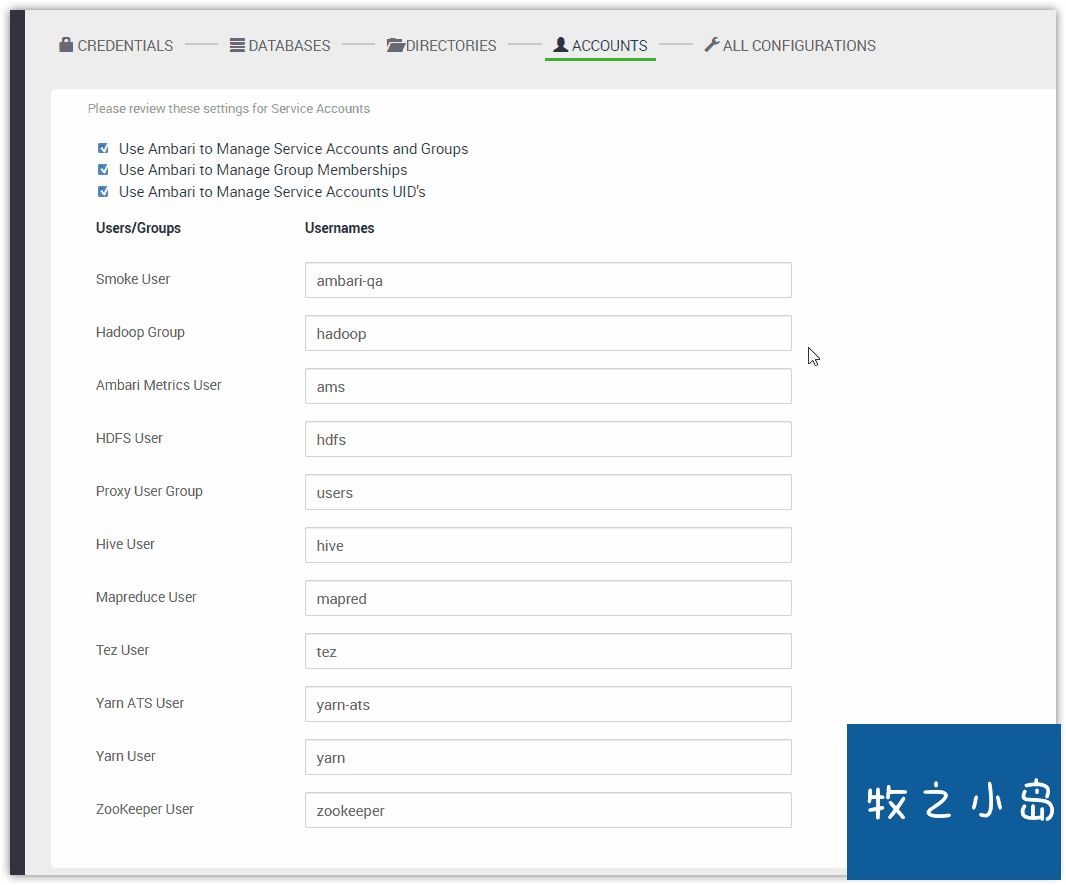The height and width of the screenshot is (885, 1066).
Task: Click the Hadoop Group input field
Action: 548,333
